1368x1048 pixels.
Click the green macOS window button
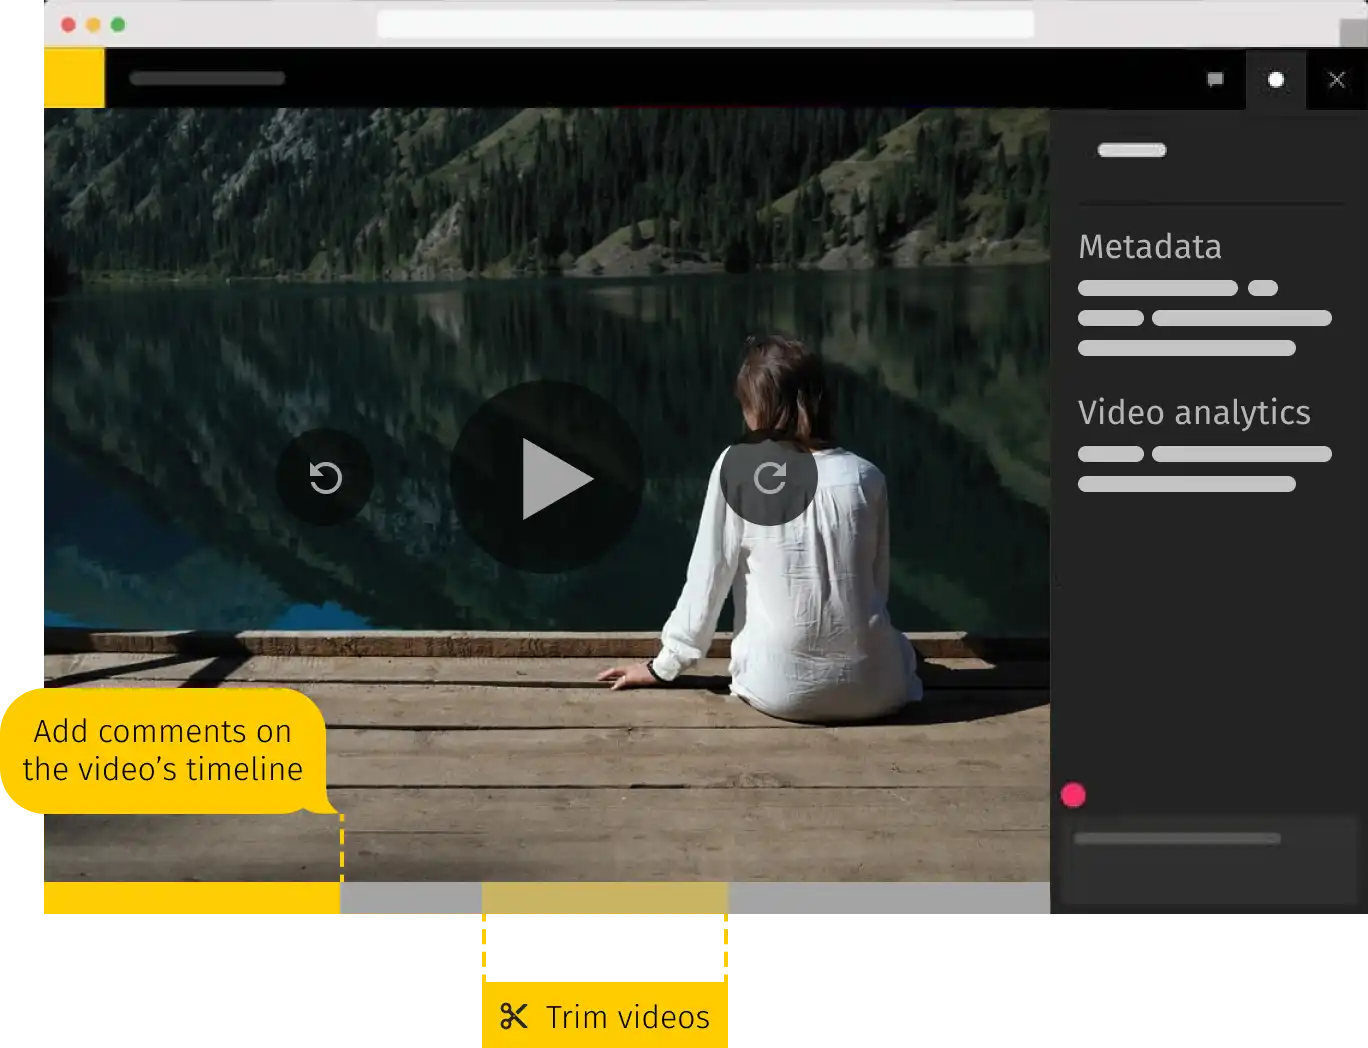tap(118, 24)
